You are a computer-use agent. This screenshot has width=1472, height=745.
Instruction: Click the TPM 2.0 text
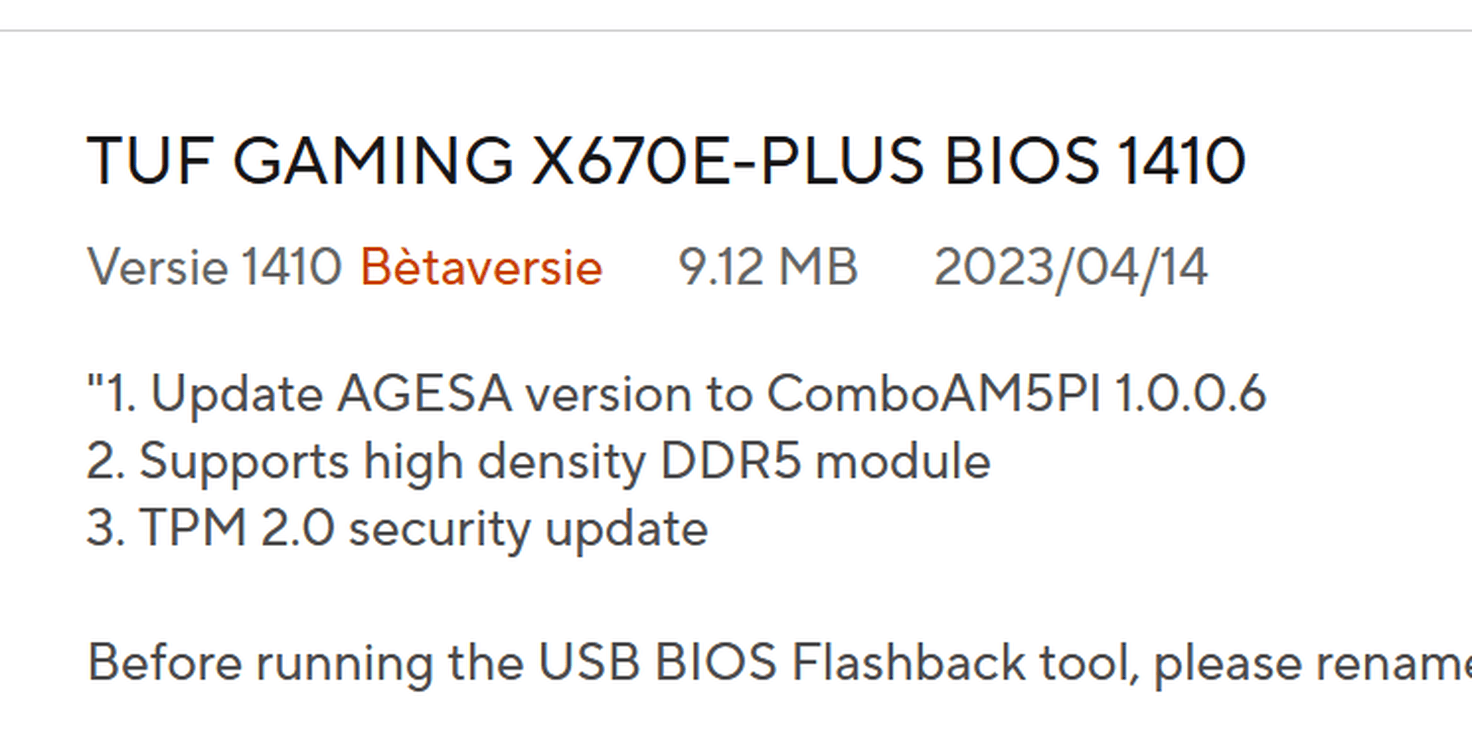(x=236, y=529)
